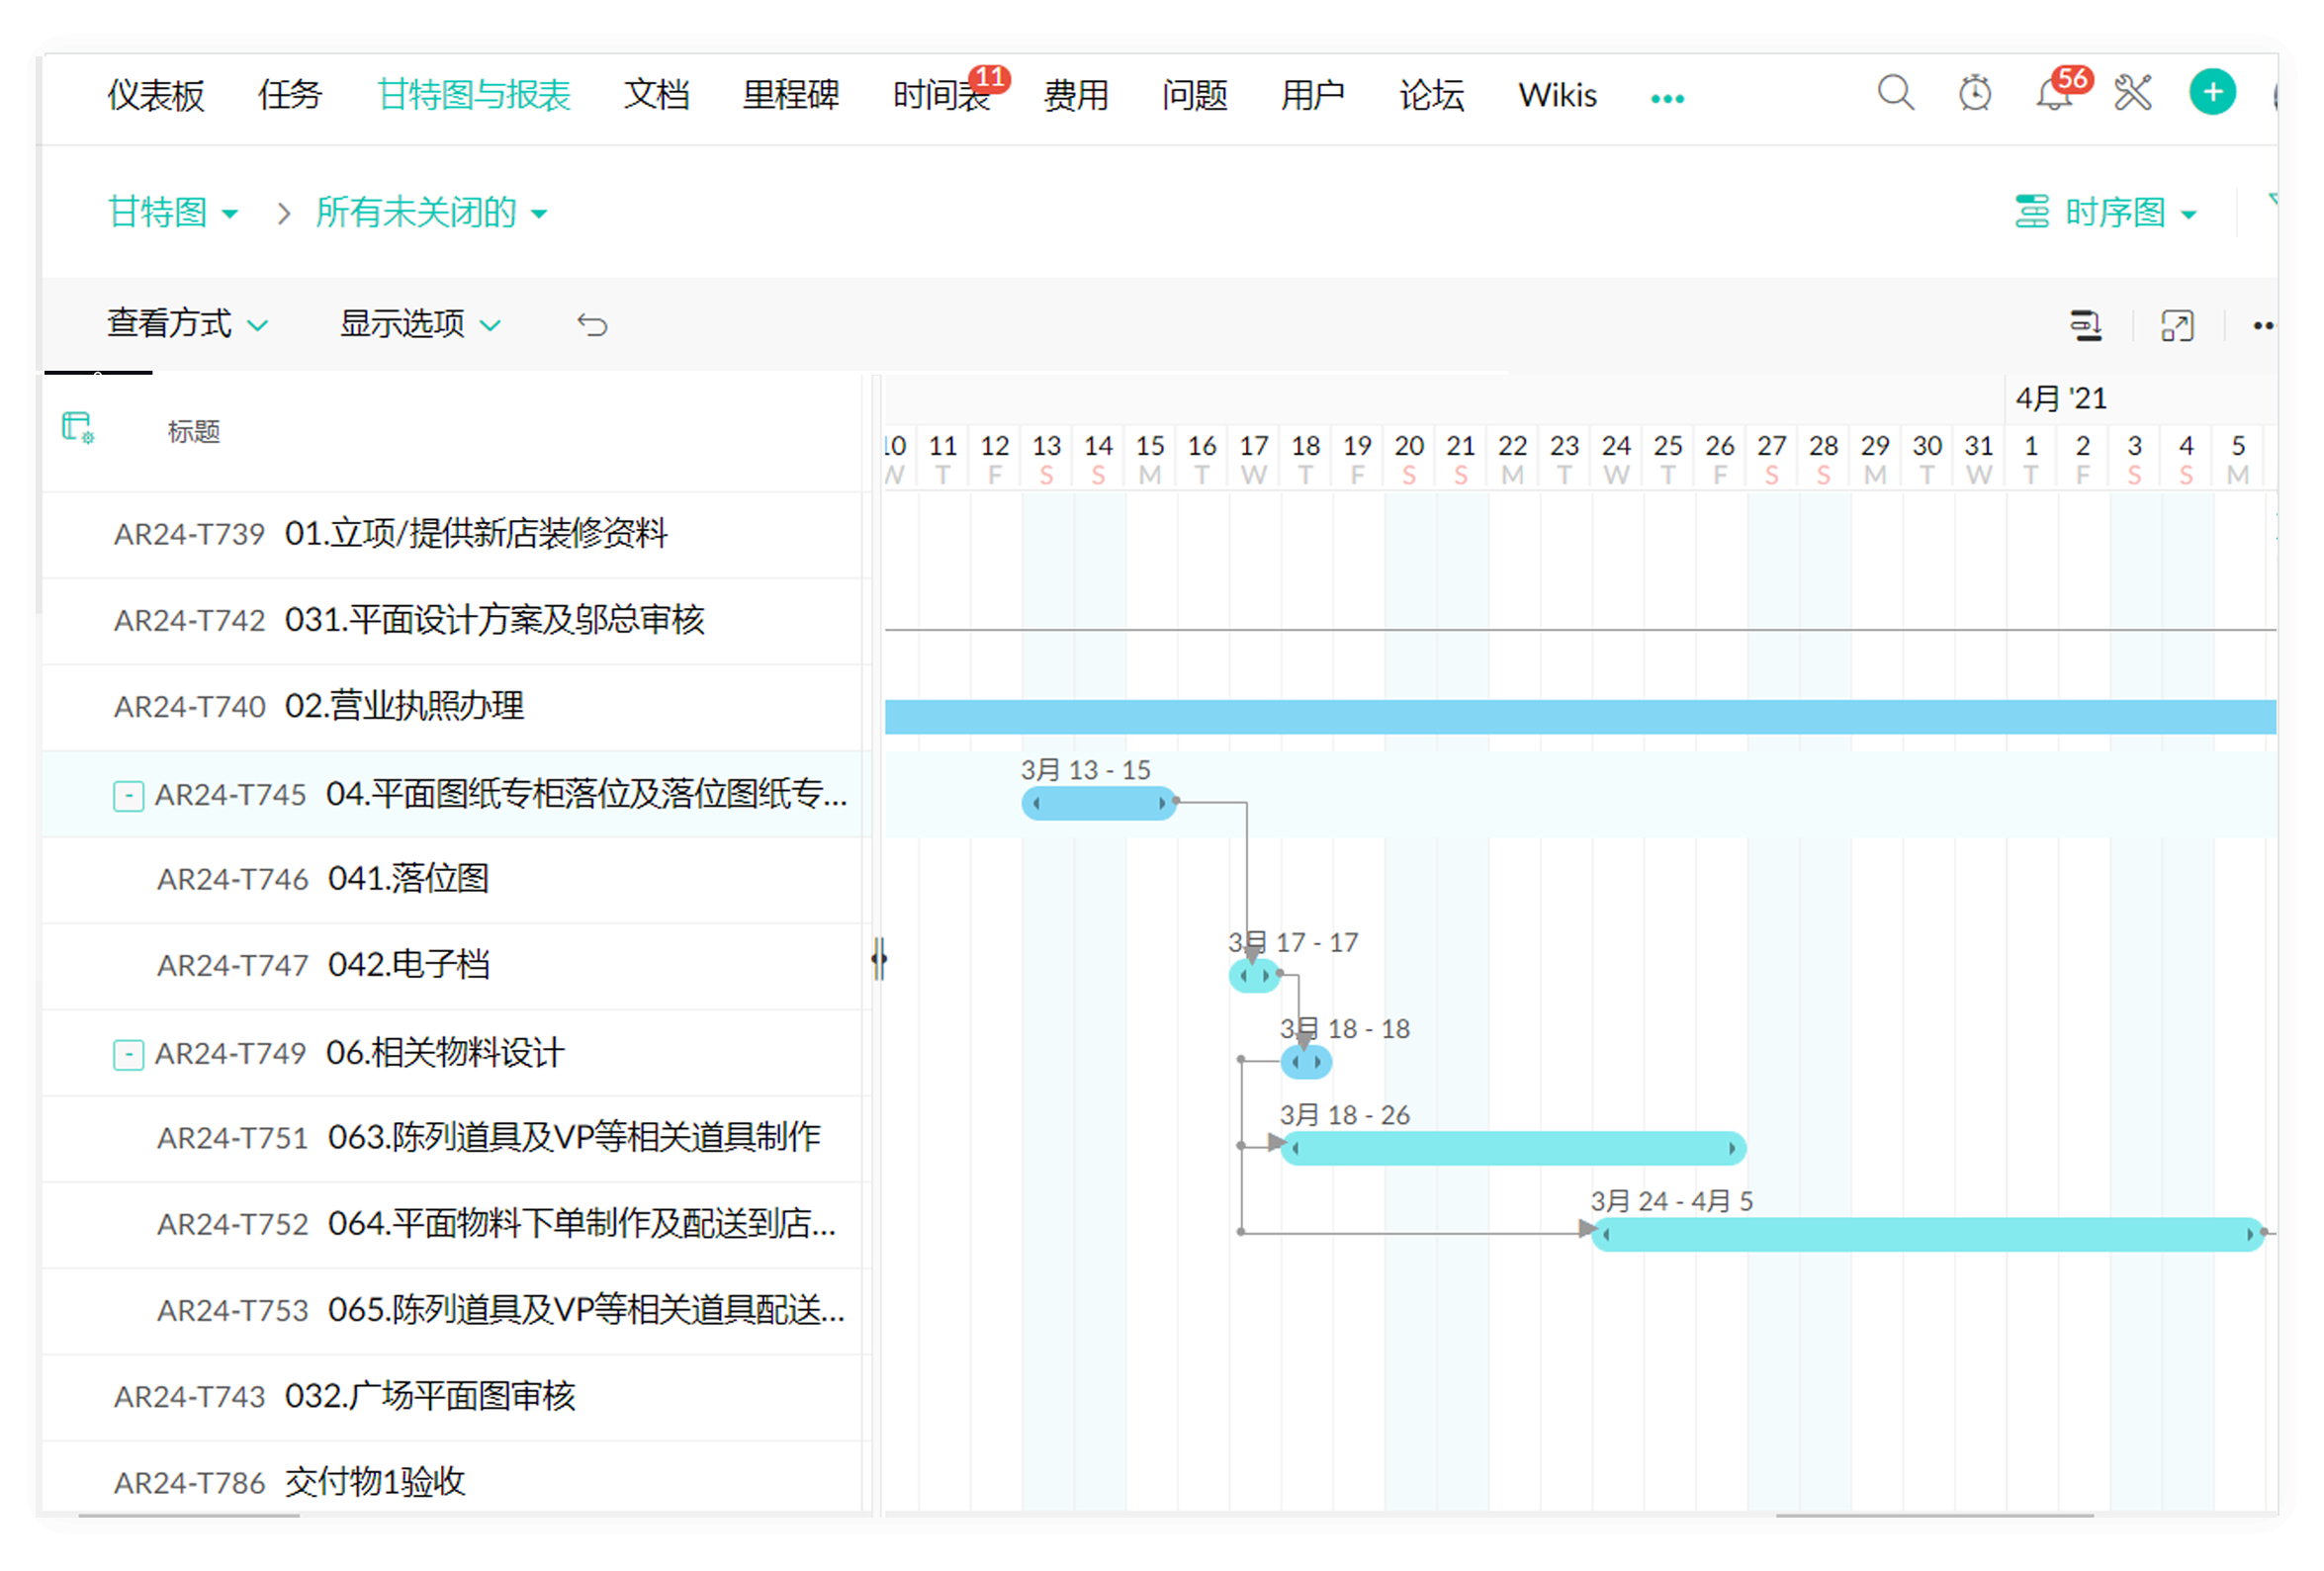2324x1571 pixels.
Task: Expand the 显示选项 dropdown
Action: tap(420, 324)
